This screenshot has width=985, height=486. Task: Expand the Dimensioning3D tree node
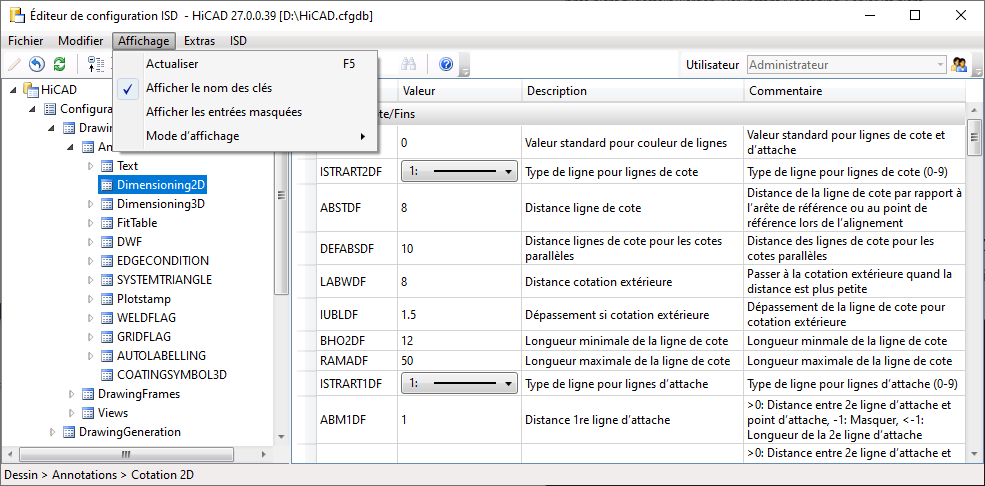(90, 204)
